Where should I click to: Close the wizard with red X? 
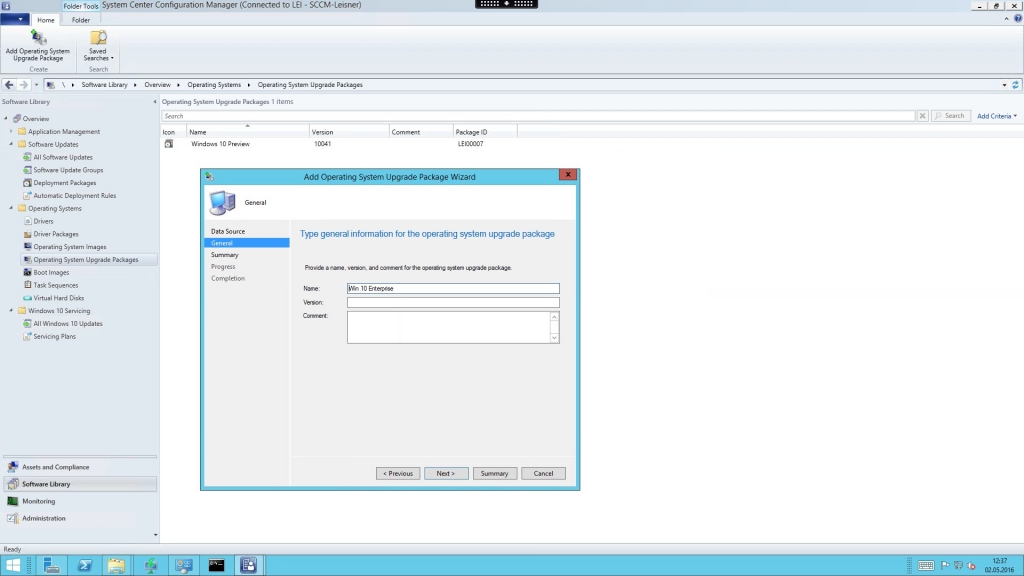[568, 174]
